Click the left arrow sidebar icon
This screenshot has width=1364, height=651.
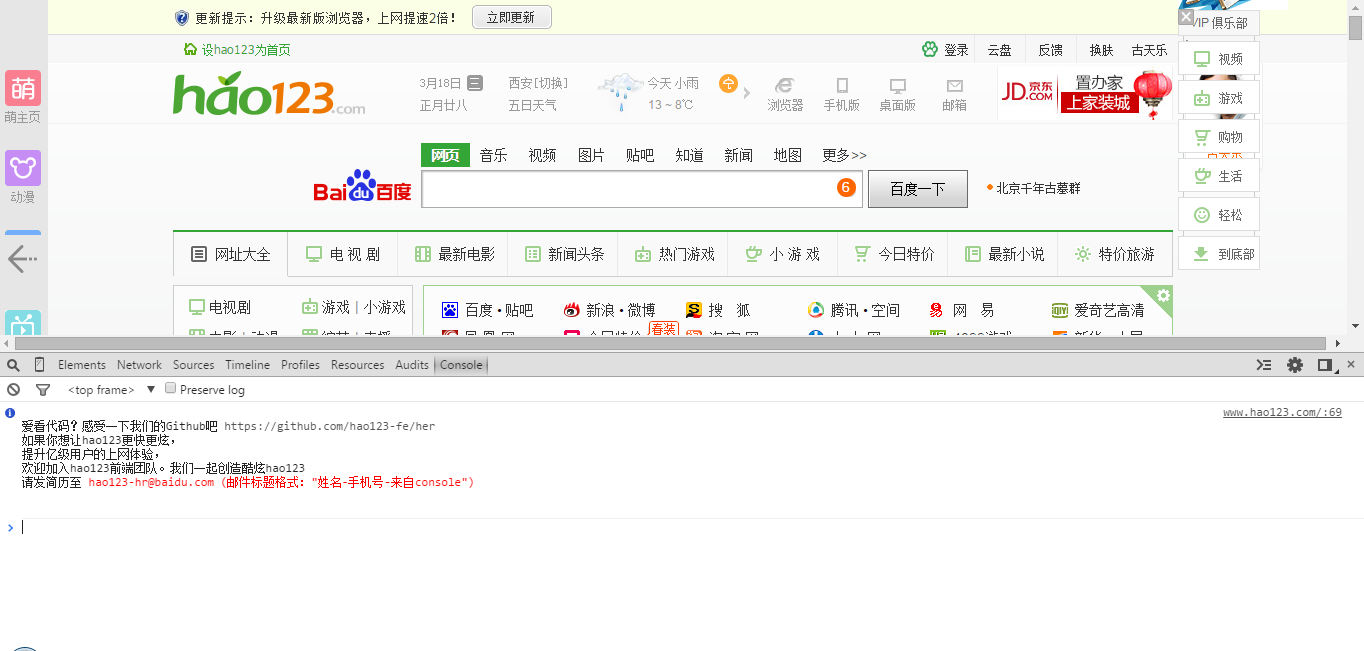(22, 259)
